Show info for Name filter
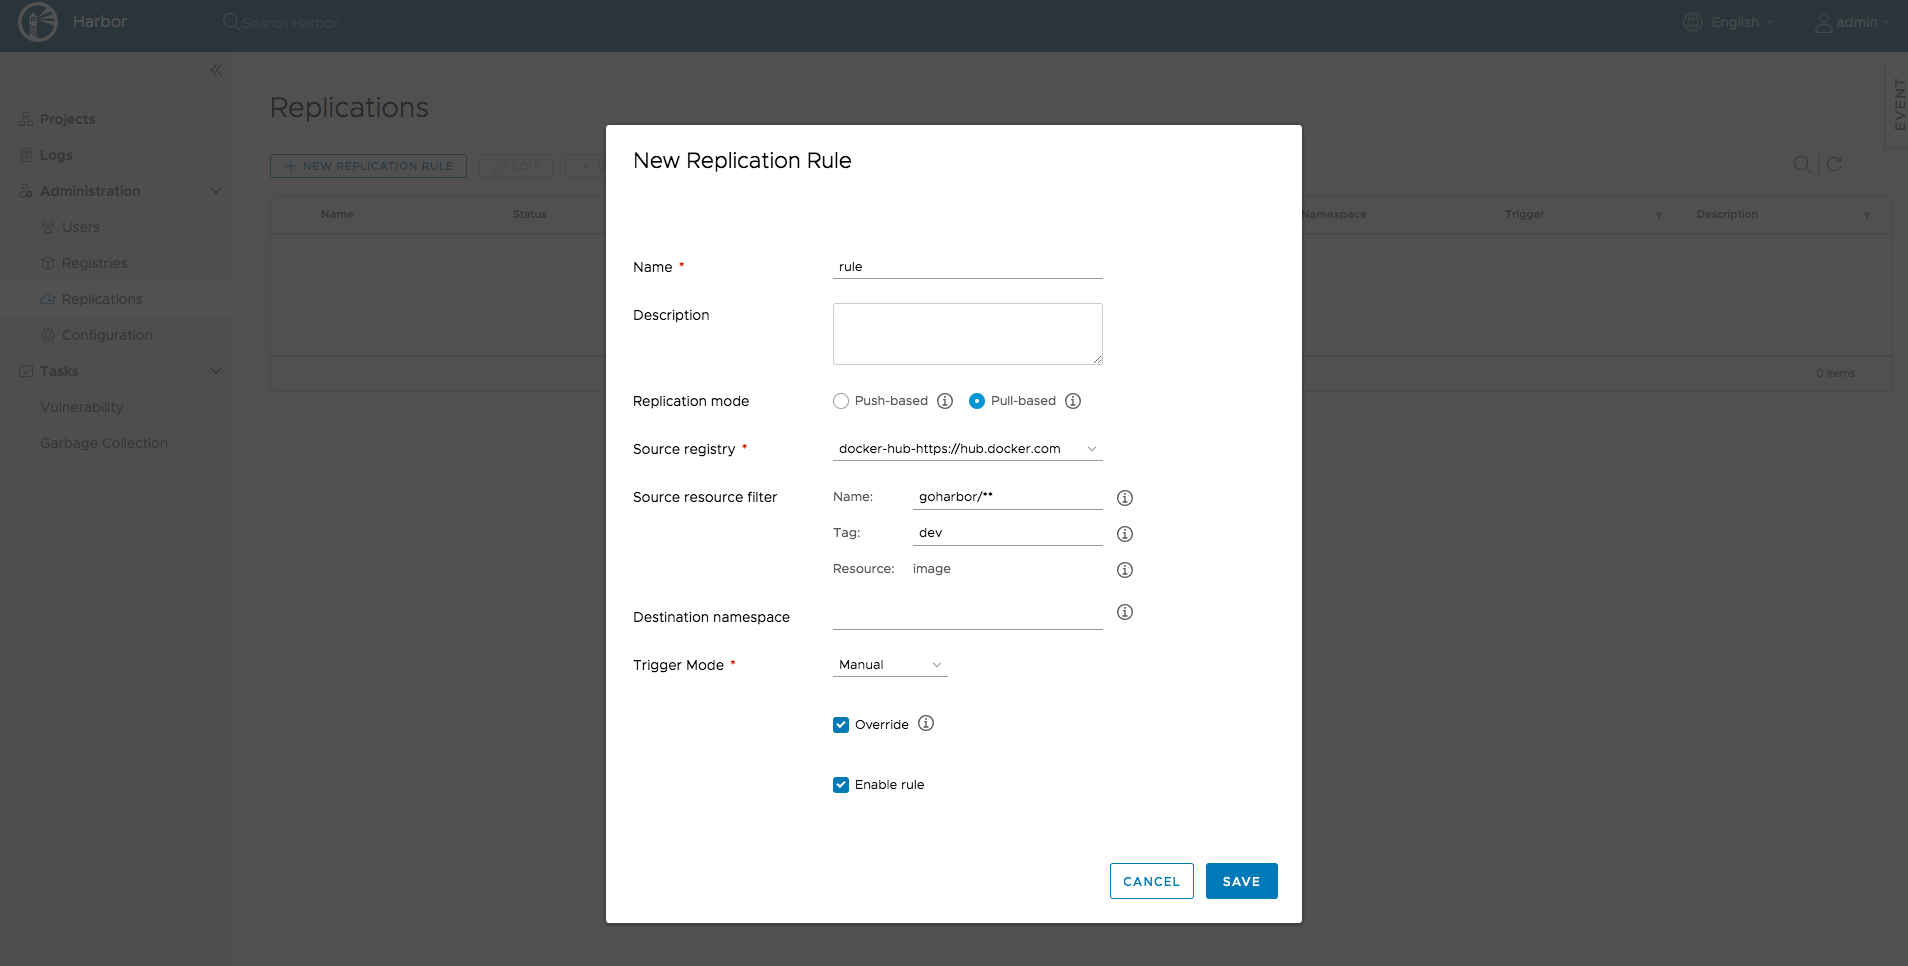 point(1125,498)
